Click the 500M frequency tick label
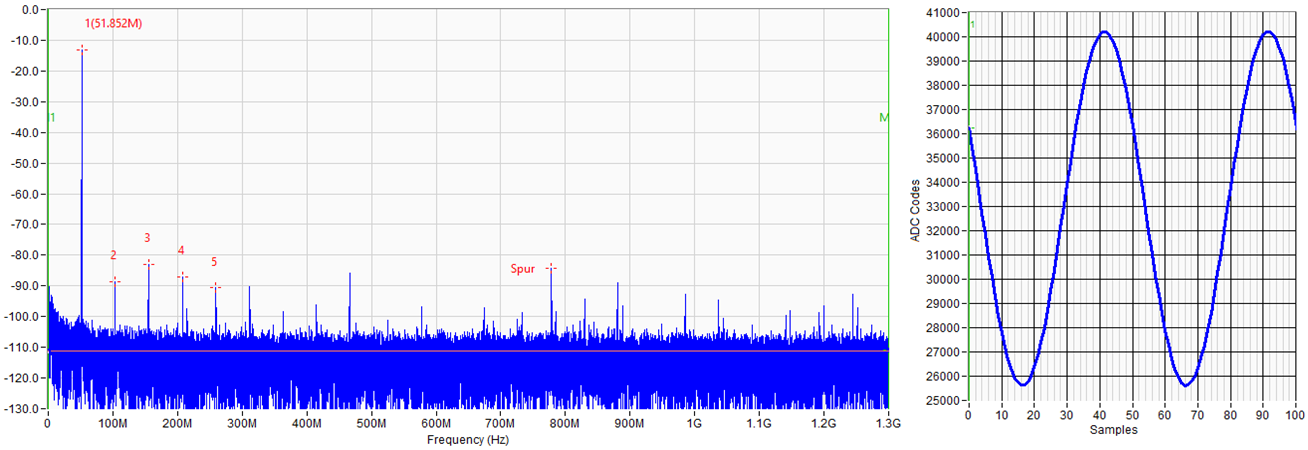1308x450 pixels. (x=371, y=424)
